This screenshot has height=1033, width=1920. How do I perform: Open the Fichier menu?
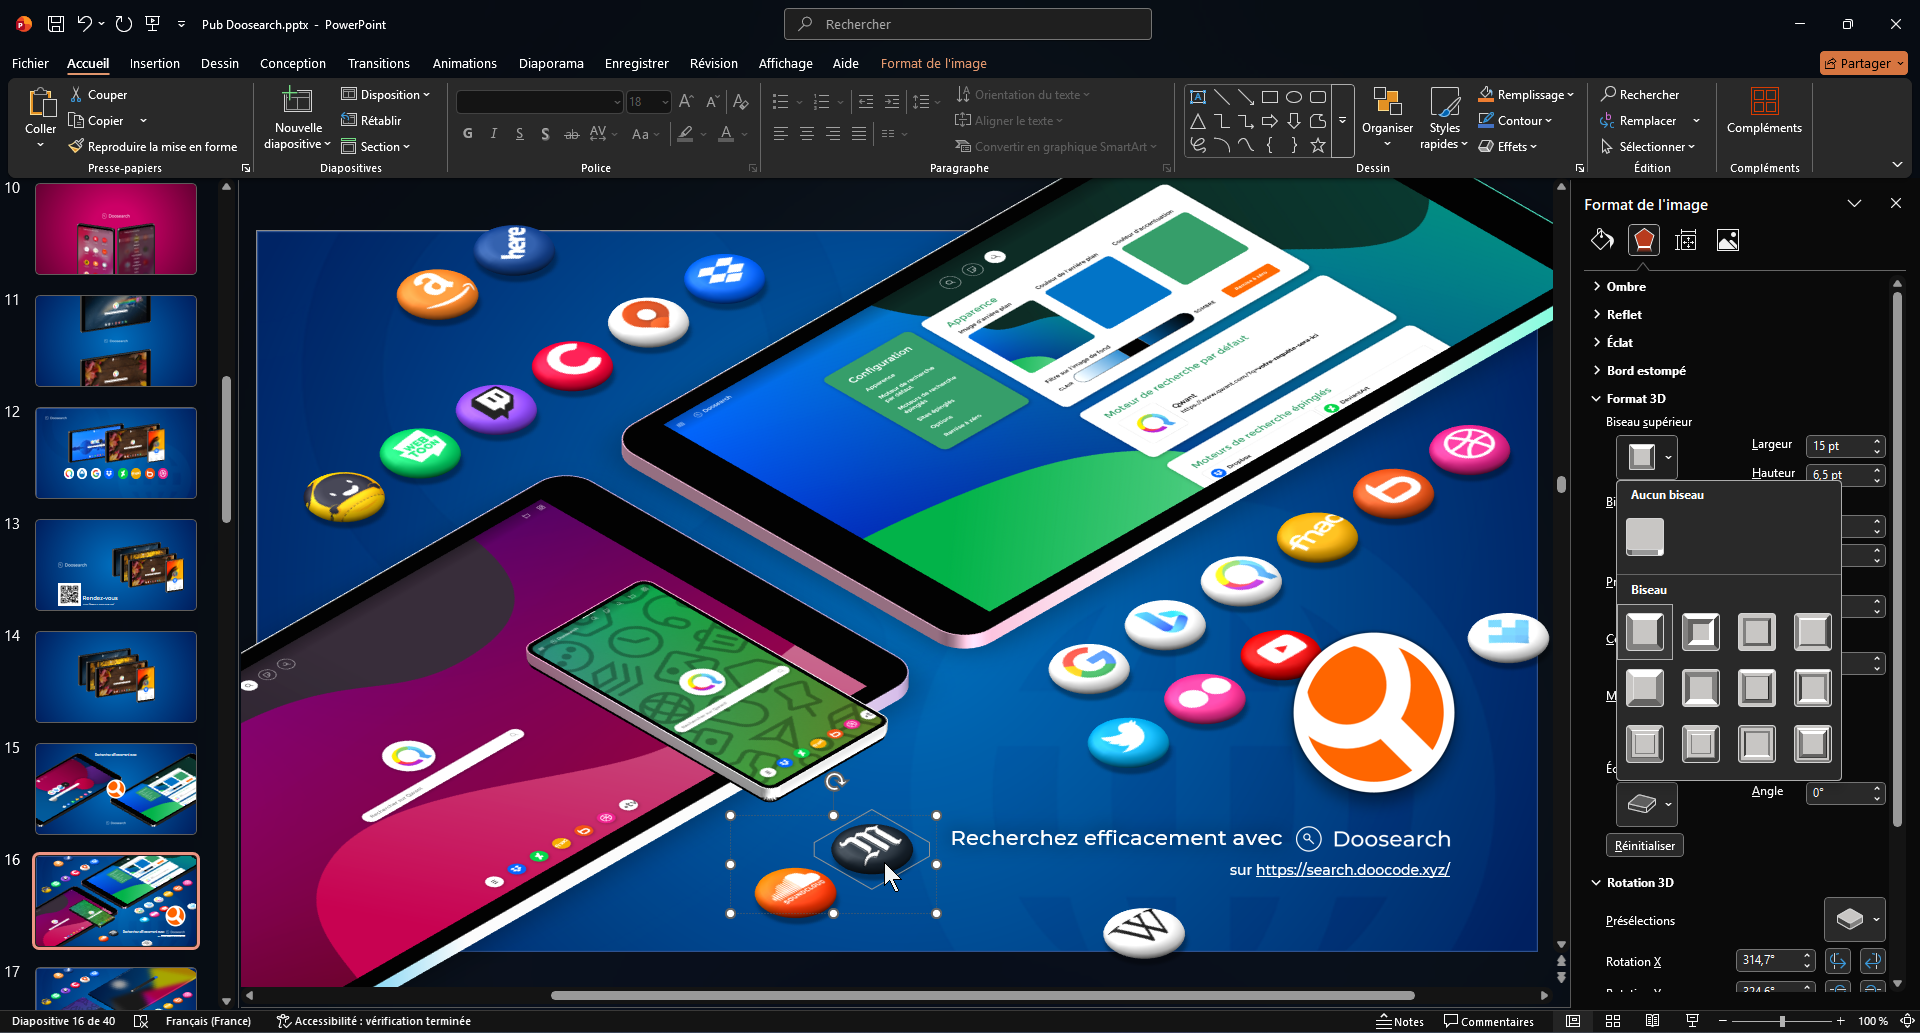(x=30, y=63)
